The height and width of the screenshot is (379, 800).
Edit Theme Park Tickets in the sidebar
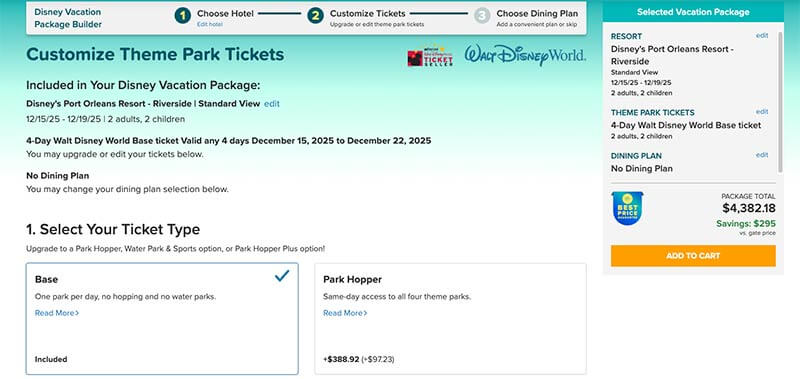pyautogui.click(x=762, y=112)
